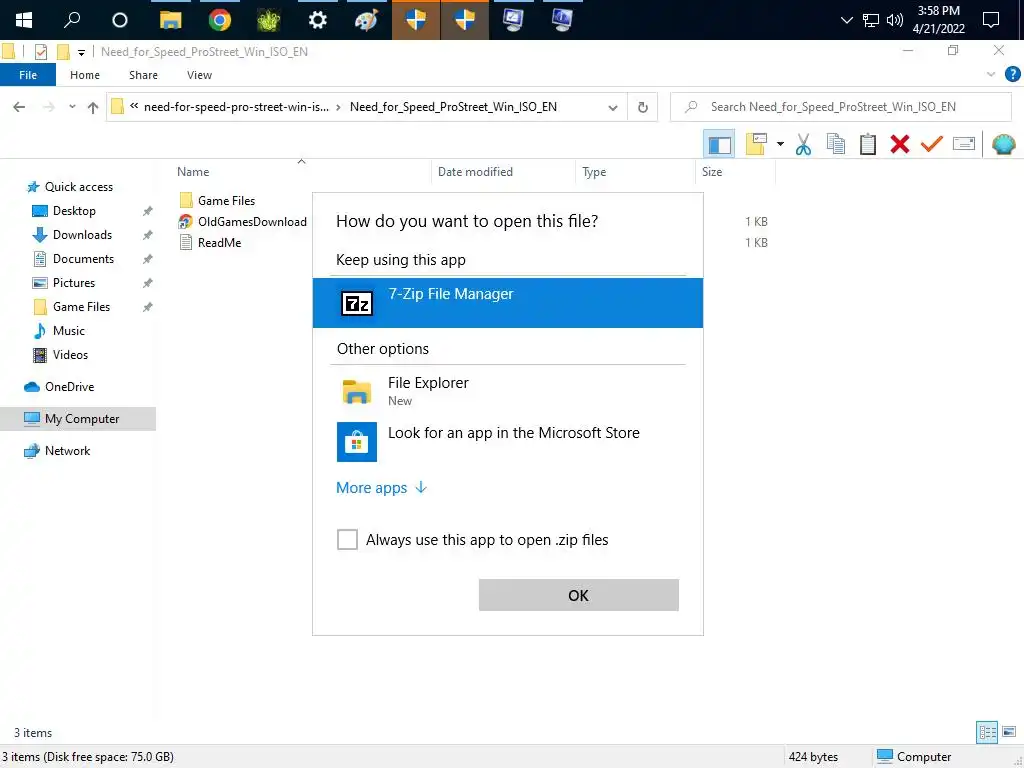Screen dimensions: 1024x768
Task: Open Videos in navigation pane
Action: (x=70, y=355)
